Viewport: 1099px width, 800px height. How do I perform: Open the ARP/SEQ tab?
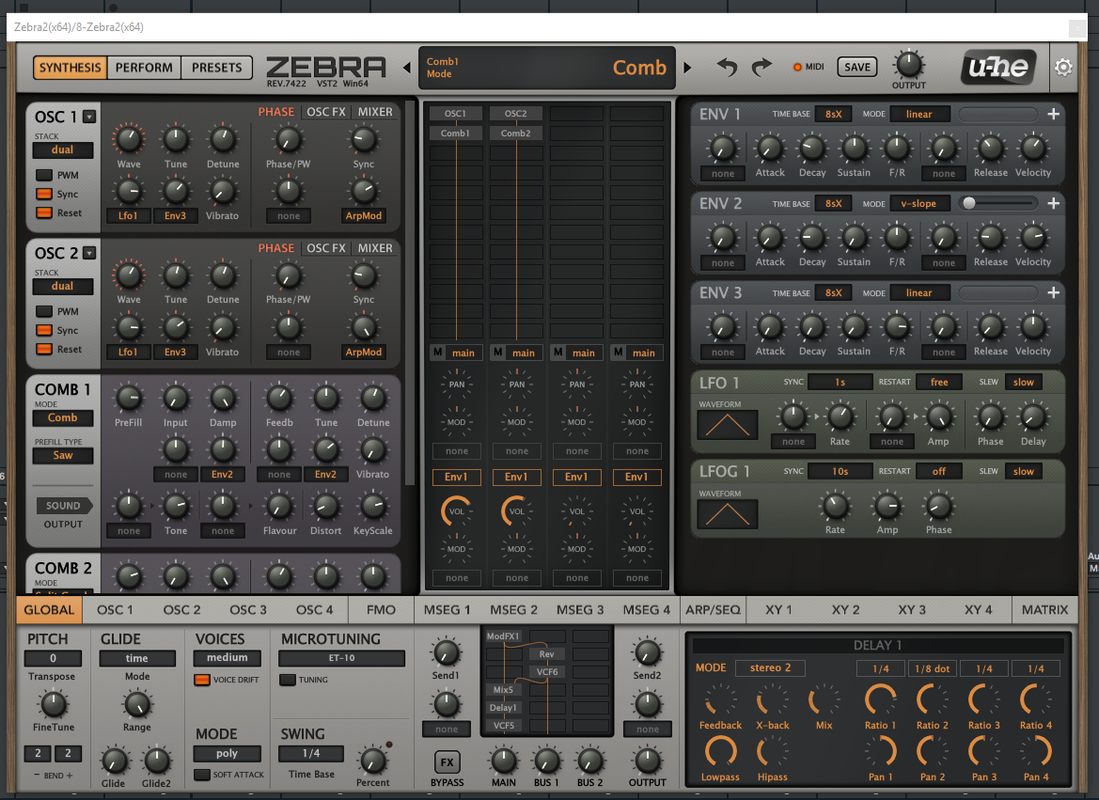point(713,610)
